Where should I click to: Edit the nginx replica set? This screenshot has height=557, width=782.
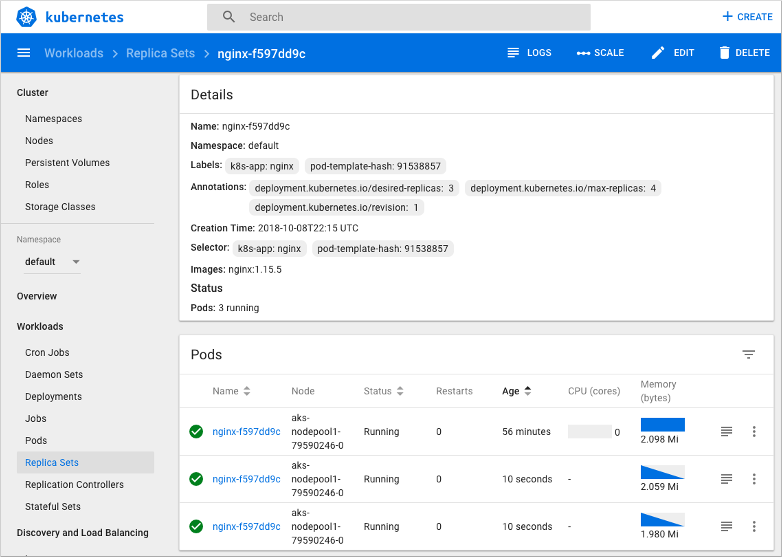click(672, 53)
